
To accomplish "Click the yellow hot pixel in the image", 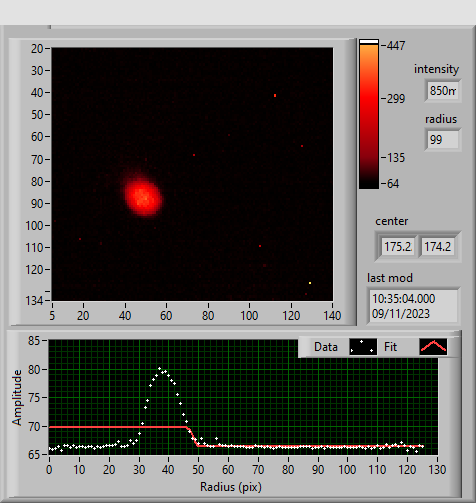I will [310, 283].
